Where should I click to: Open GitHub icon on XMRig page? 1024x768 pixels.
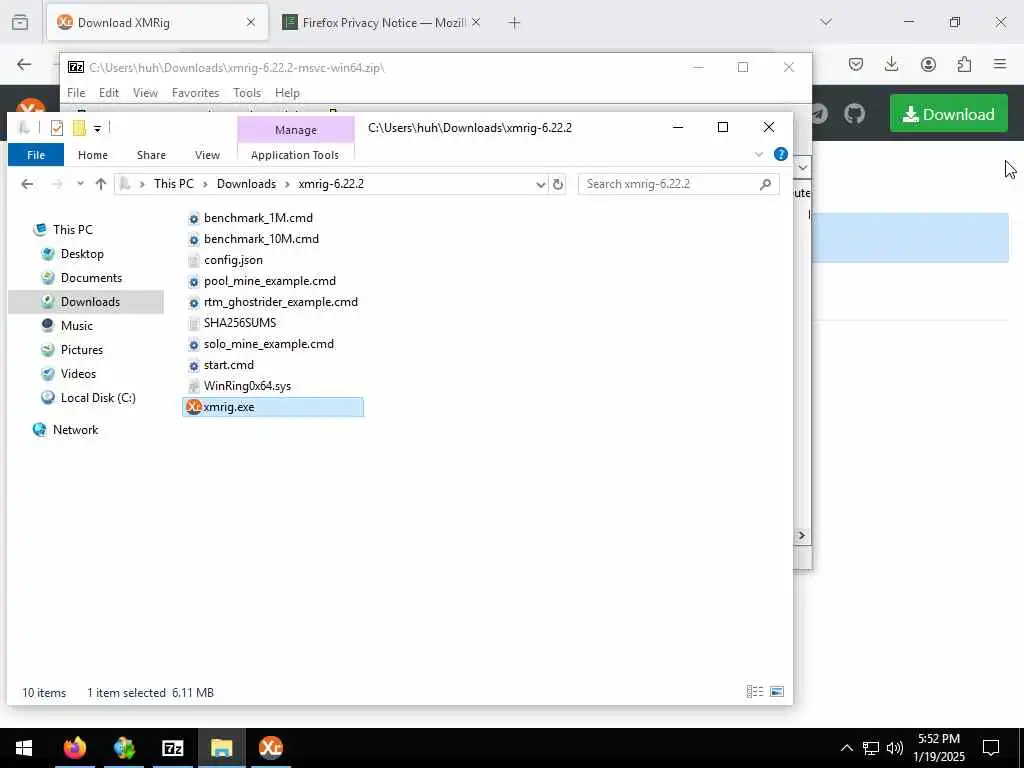pyautogui.click(x=854, y=114)
